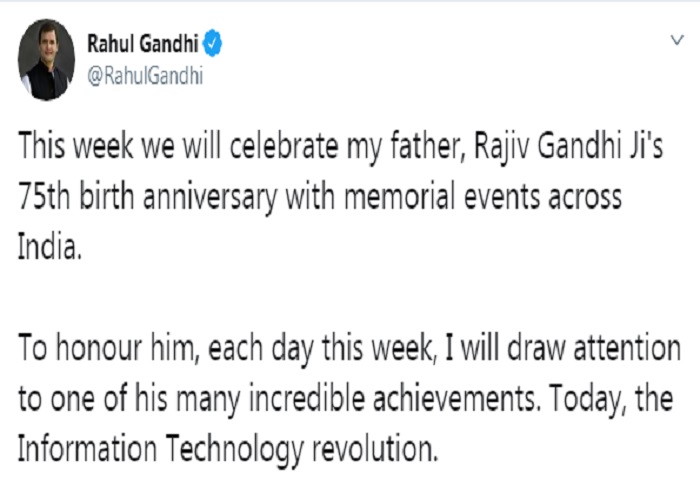Click the line "Information Technology revolution."
Viewport: 700px width, 500px height.
(228, 449)
